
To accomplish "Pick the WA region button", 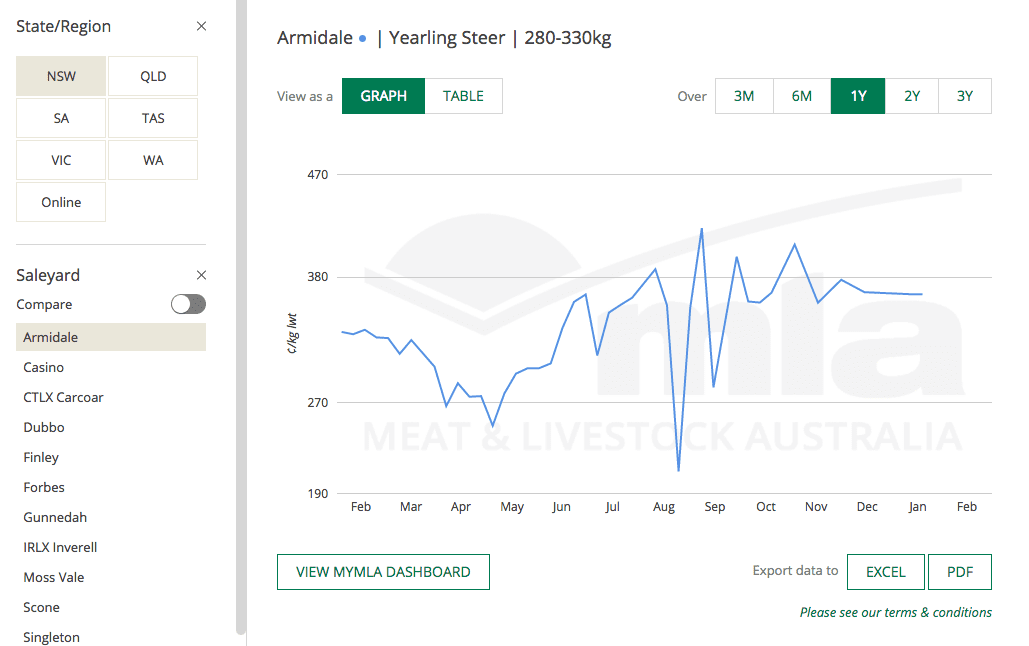I will (x=153, y=160).
